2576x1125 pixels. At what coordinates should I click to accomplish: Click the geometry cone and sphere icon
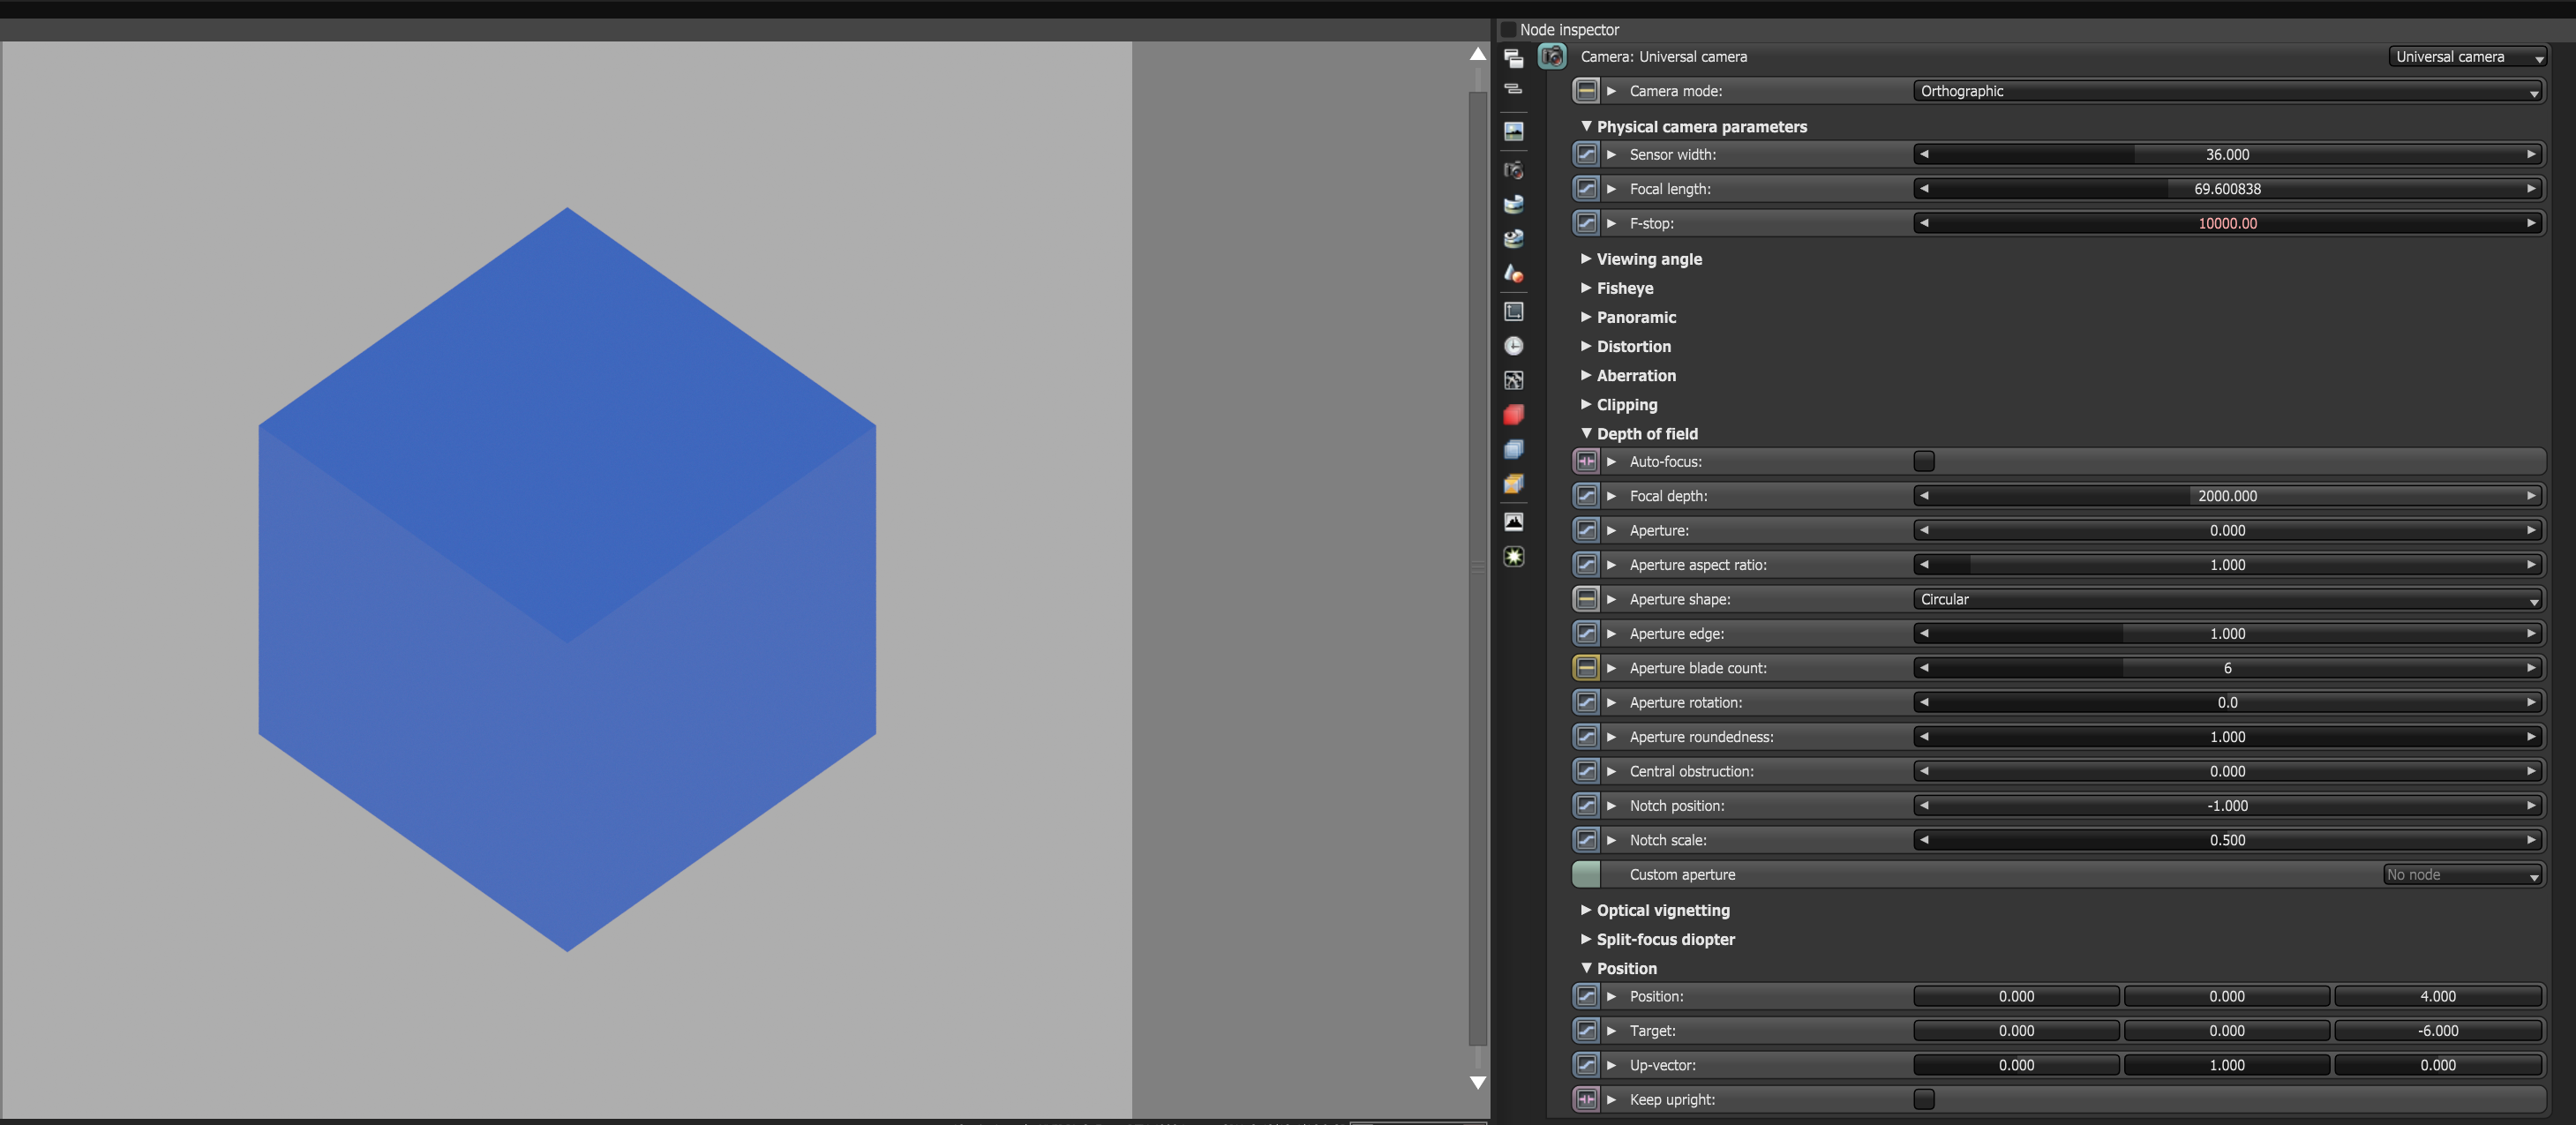[x=1514, y=273]
